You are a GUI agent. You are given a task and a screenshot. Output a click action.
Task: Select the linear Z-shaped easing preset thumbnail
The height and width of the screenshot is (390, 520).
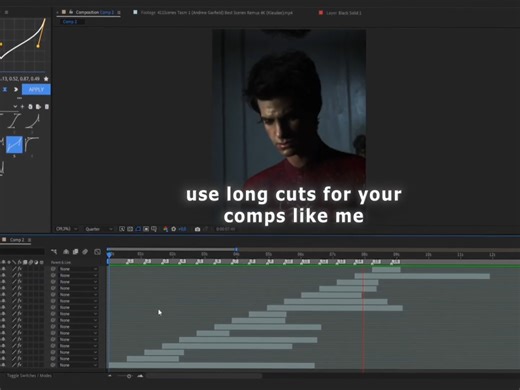coord(14,121)
